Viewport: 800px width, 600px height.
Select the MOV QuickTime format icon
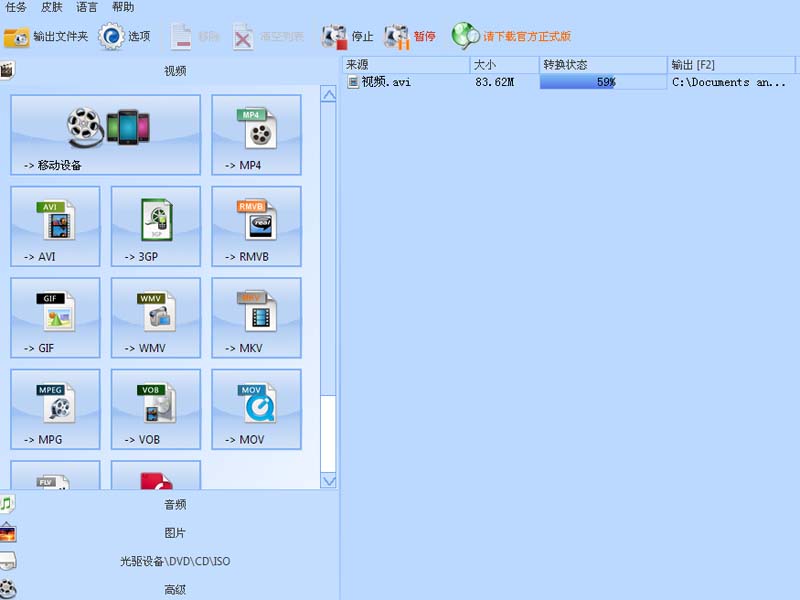click(255, 408)
